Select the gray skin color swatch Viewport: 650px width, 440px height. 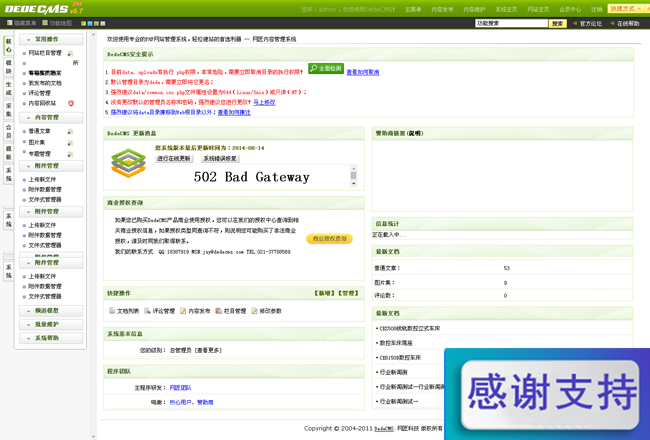103,24
